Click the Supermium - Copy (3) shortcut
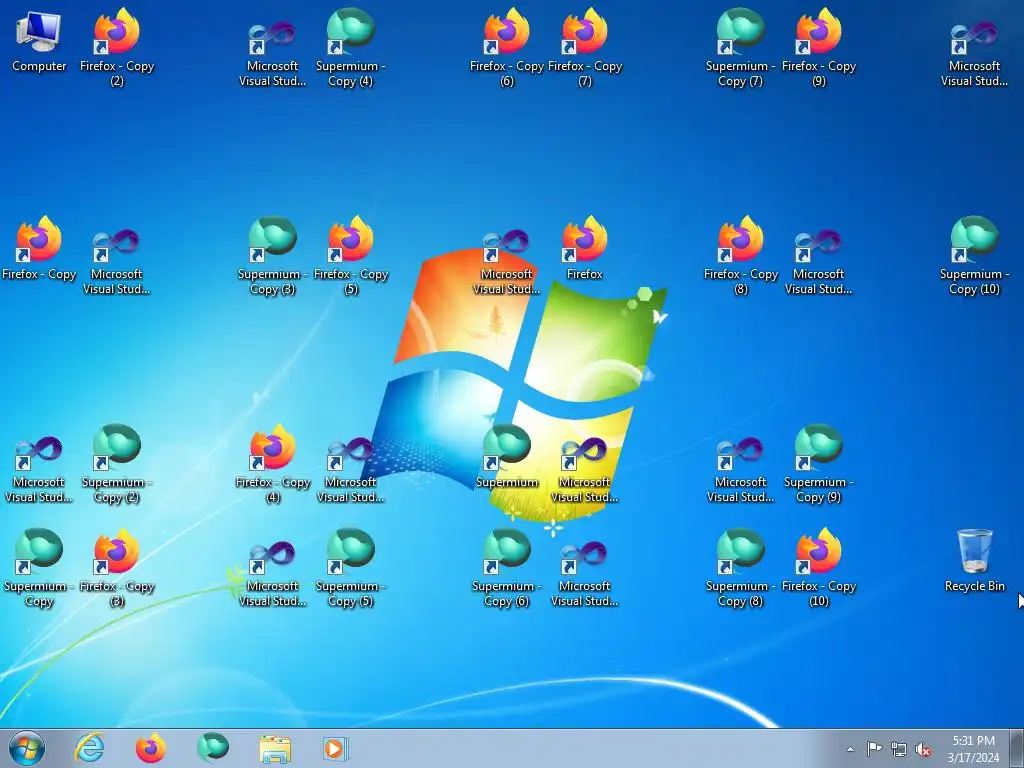Viewport: 1024px width, 768px height. click(x=272, y=256)
